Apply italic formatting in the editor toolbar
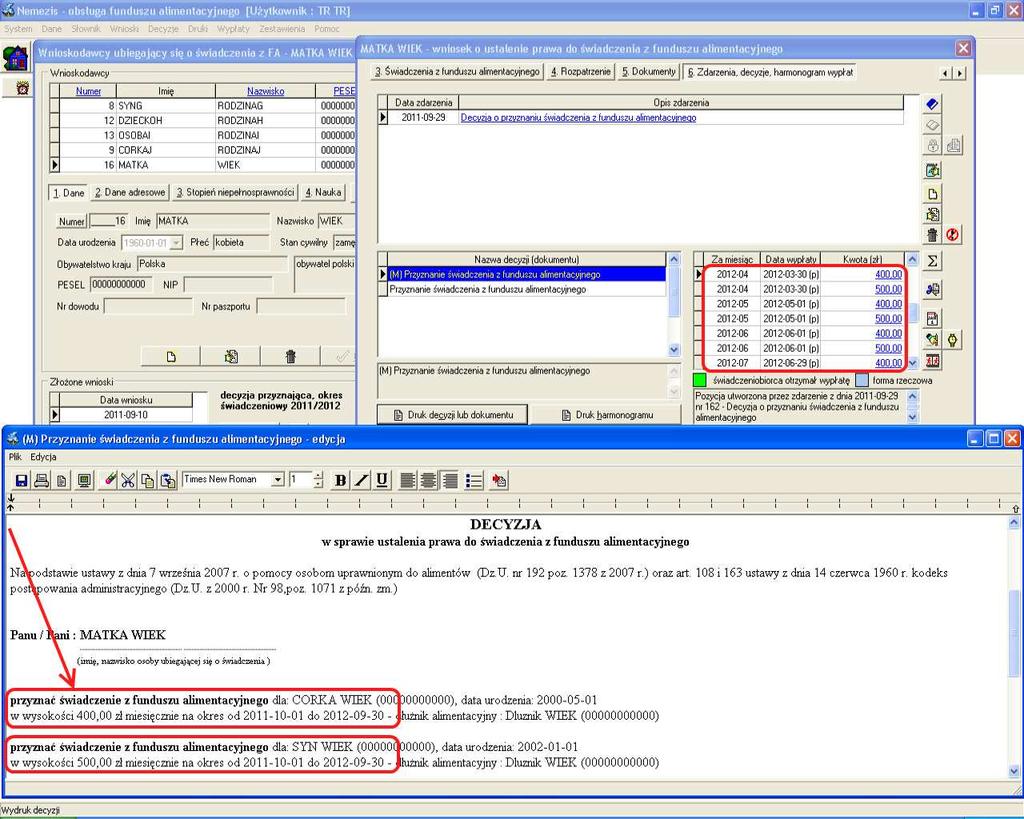Image resolution: width=1024 pixels, height=819 pixels. click(x=361, y=481)
